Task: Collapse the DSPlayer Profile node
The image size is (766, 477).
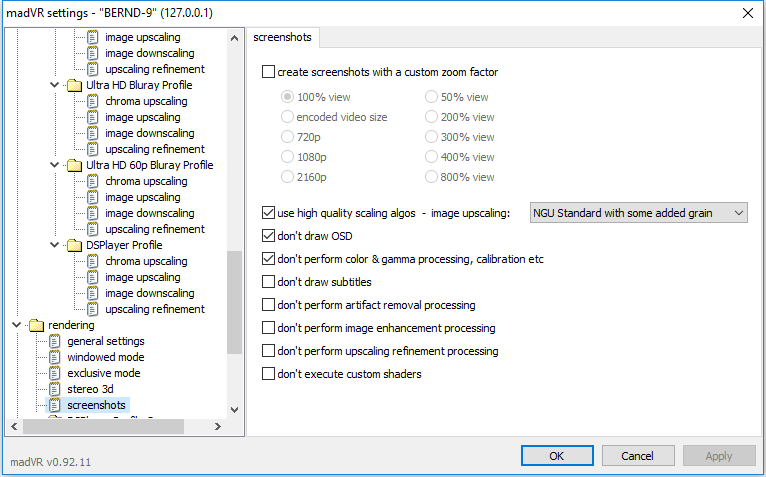Action: click(55, 245)
